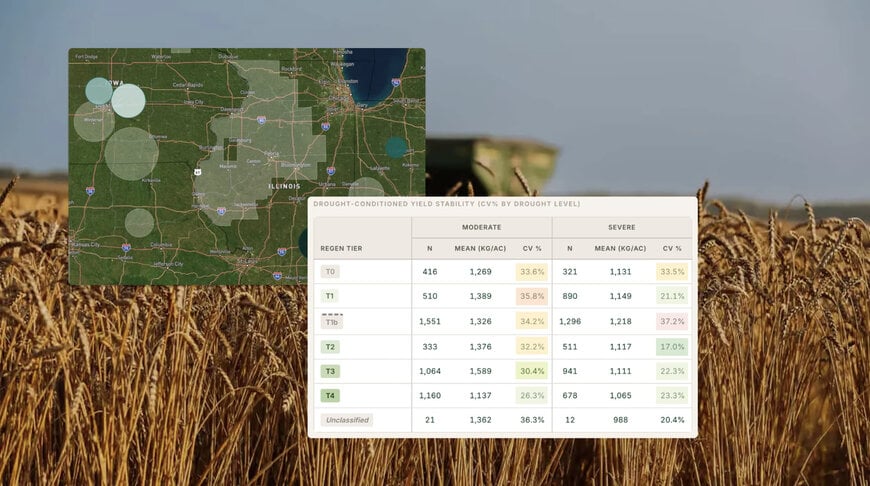Select the T3 regen tier badge
Image resolution: width=870 pixels, height=486 pixels.
pyautogui.click(x=330, y=371)
